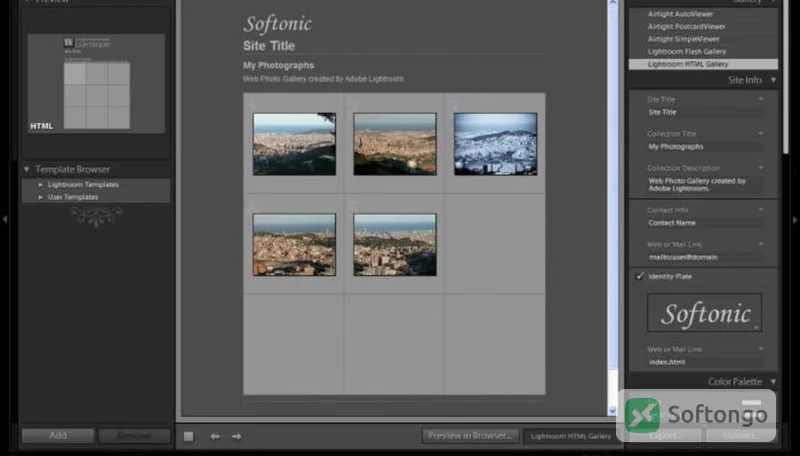Open Collection Title presets dropdown arrow
The image size is (800, 456).
(761, 133)
